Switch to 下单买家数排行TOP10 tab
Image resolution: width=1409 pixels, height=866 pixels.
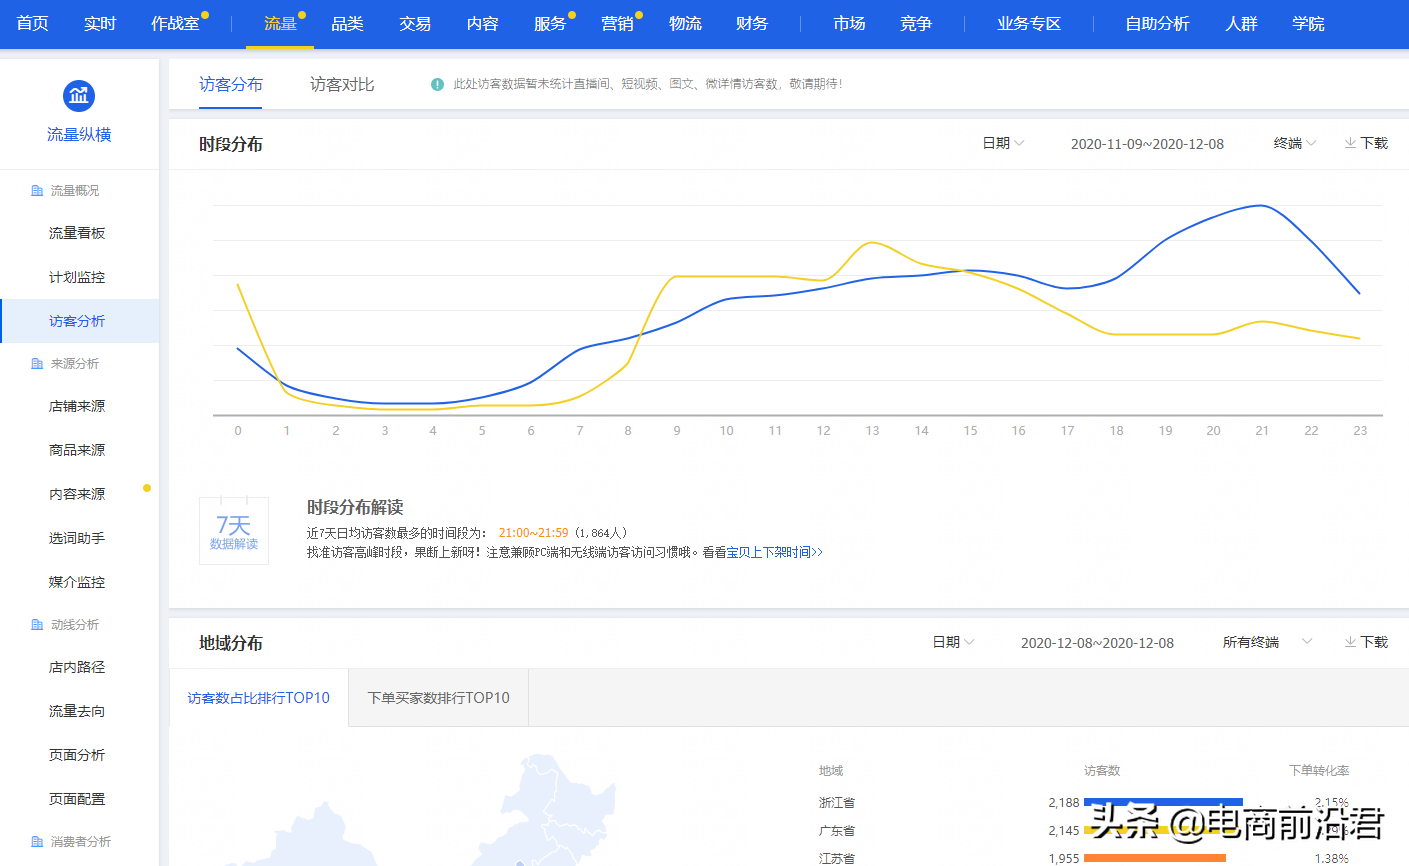[438, 698]
